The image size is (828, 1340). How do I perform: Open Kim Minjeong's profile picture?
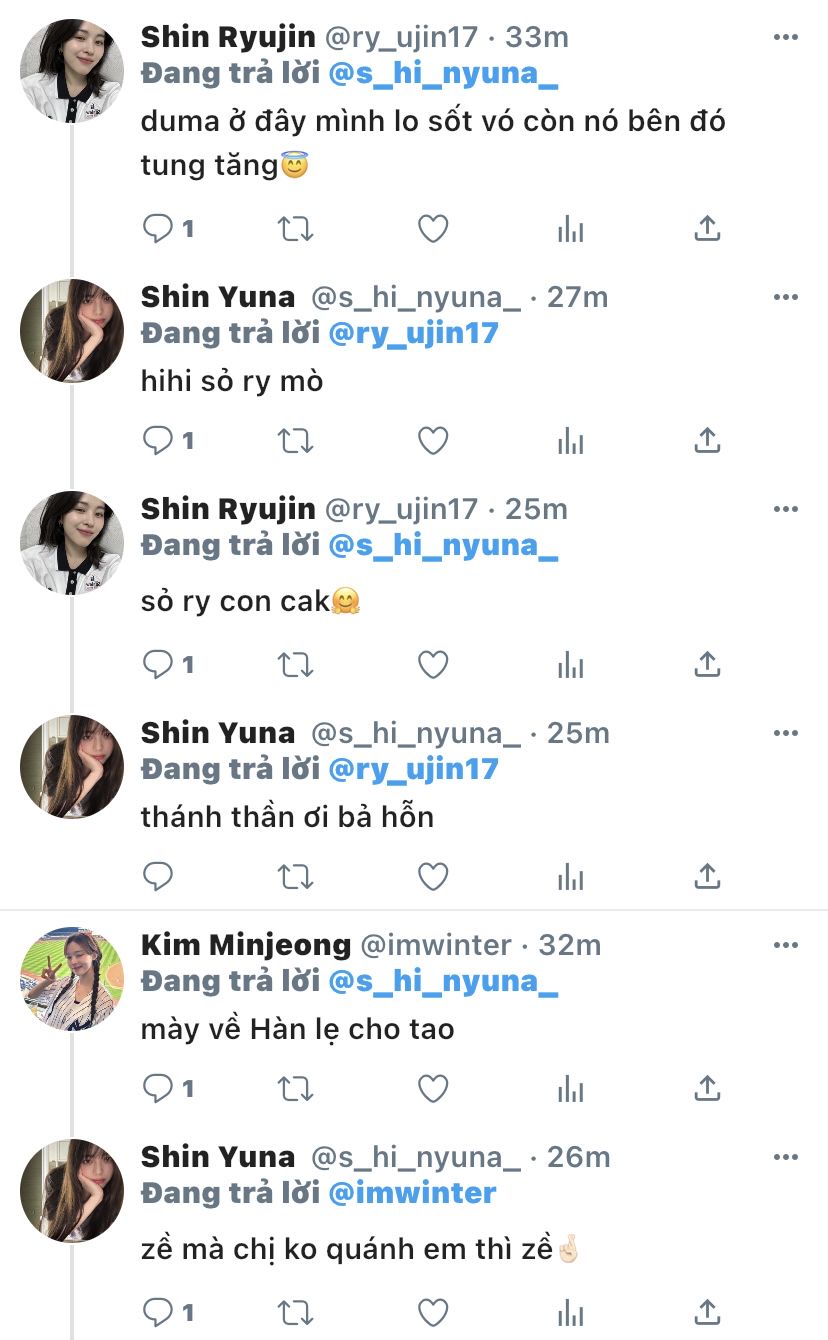click(71, 978)
